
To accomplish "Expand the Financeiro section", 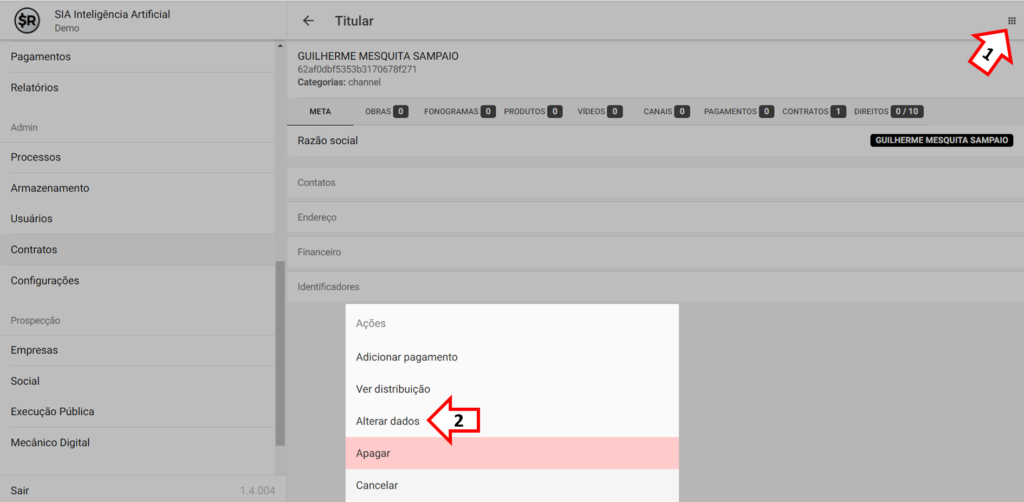I will point(319,252).
